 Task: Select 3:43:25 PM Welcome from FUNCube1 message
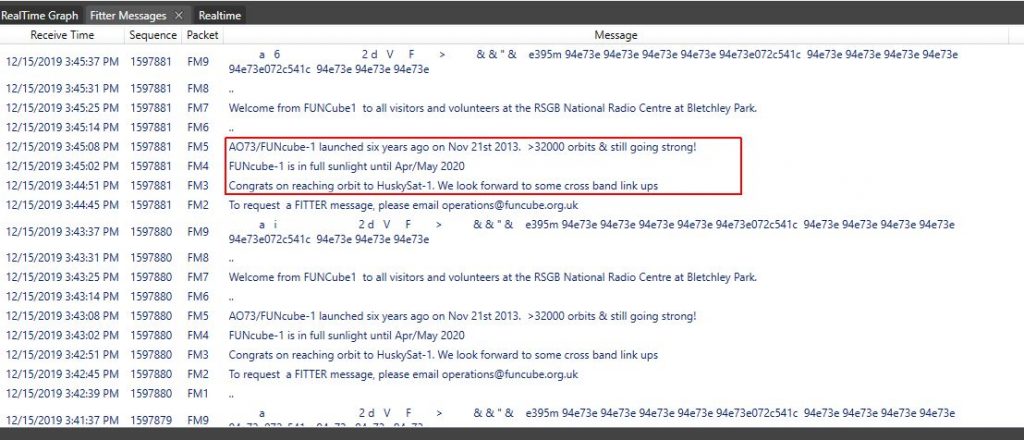[493, 277]
